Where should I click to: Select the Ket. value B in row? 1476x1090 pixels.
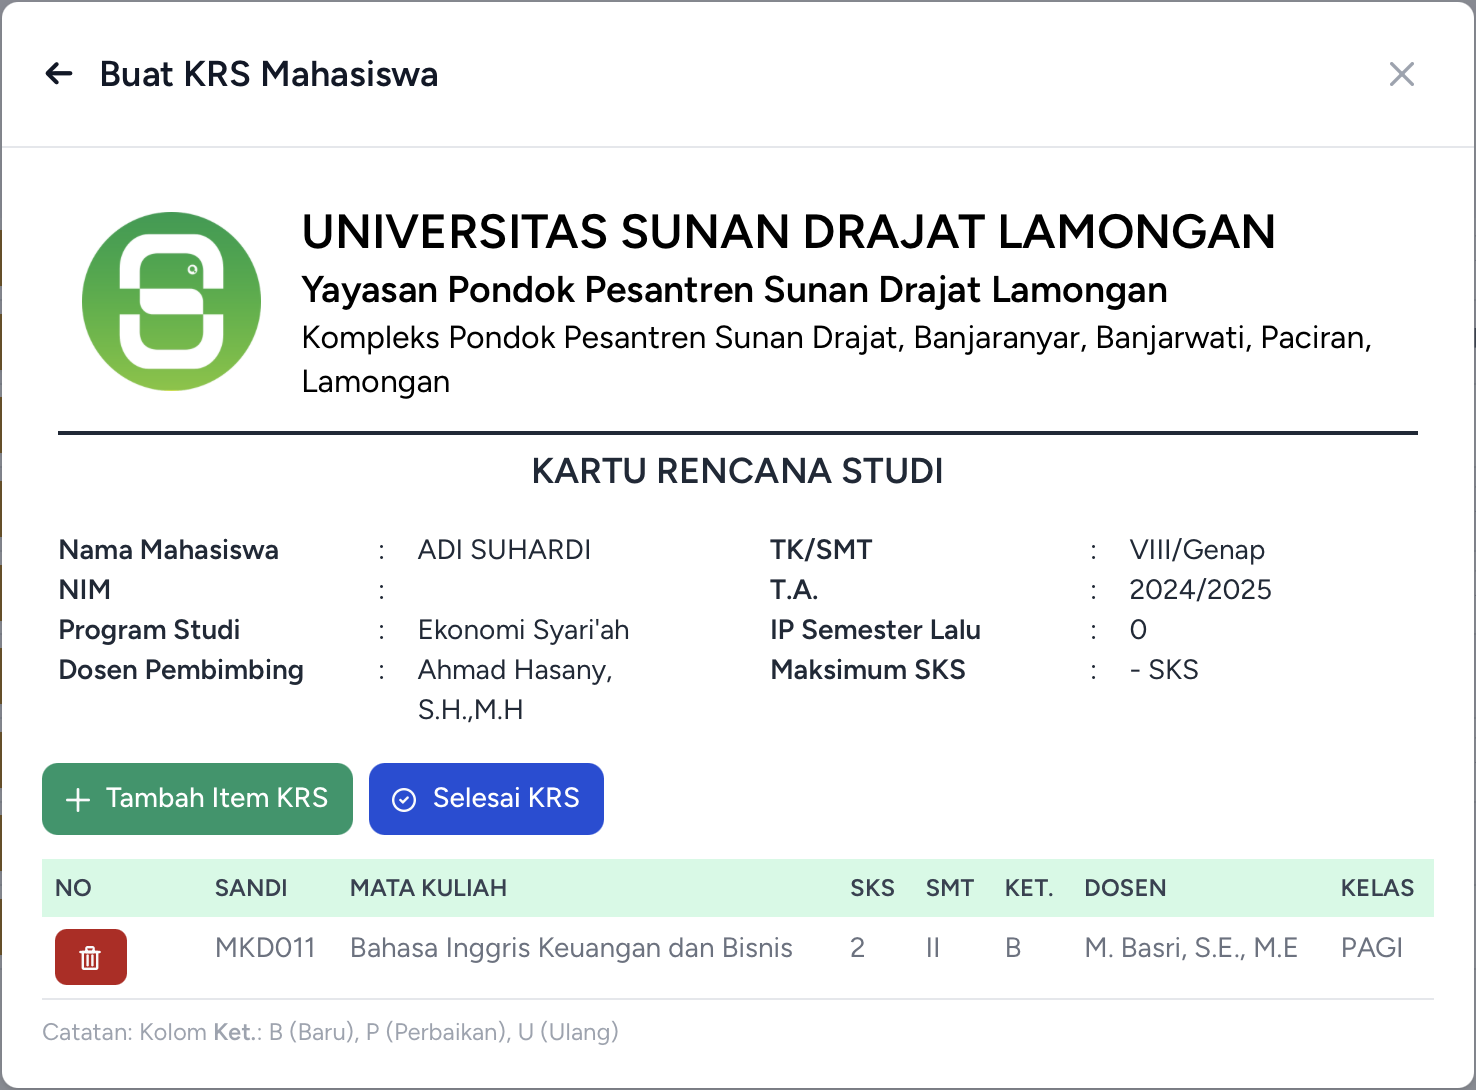pyautogui.click(x=1013, y=948)
